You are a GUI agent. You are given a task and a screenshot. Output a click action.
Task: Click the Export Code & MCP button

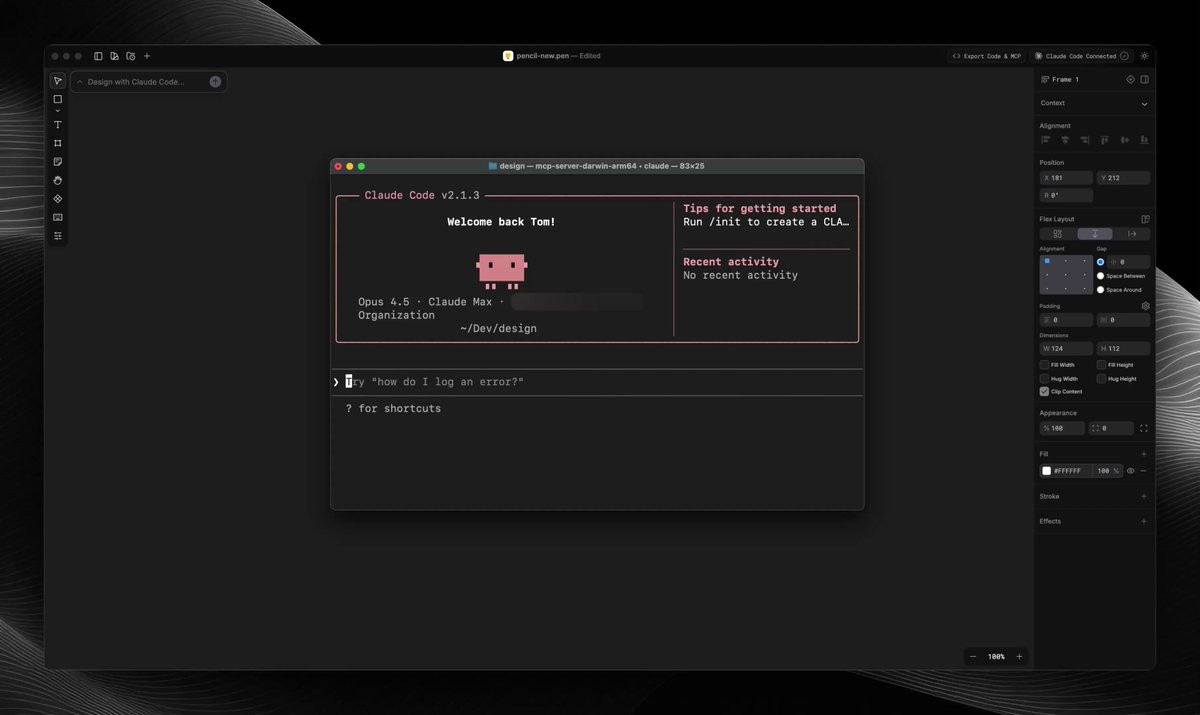986,56
